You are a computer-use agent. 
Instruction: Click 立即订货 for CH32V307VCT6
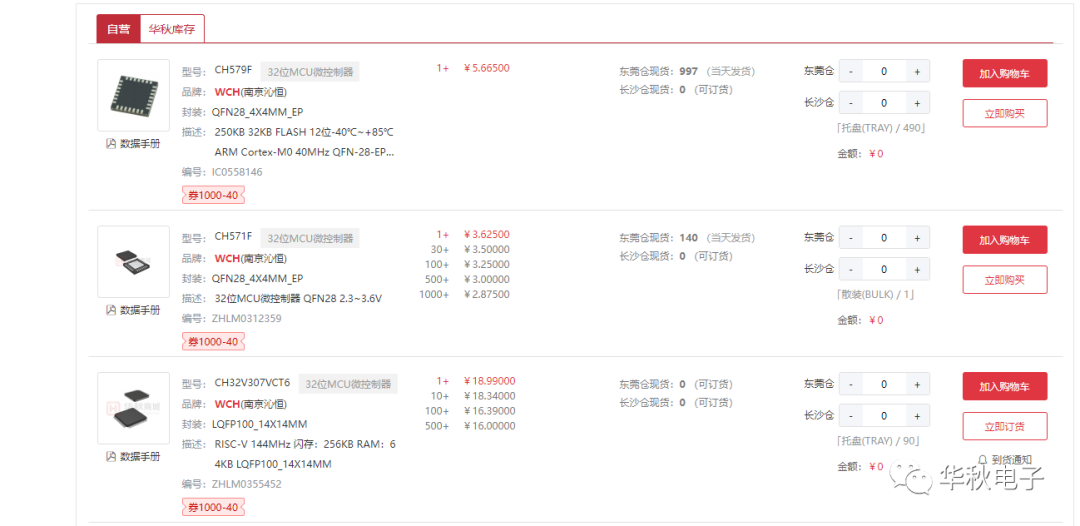[1004, 426]
